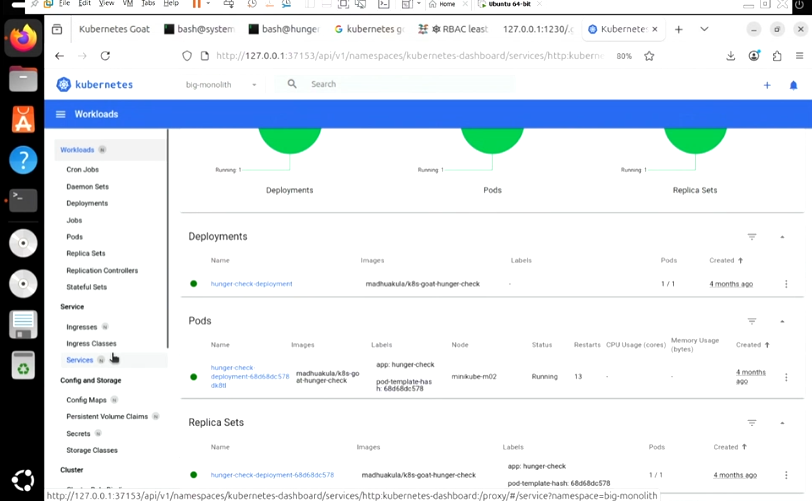Image resolution: width=812 pixels, height=501 pixels.
Task: Show applications via Ubuntu logo icon
Action: (x=23, y=480)
